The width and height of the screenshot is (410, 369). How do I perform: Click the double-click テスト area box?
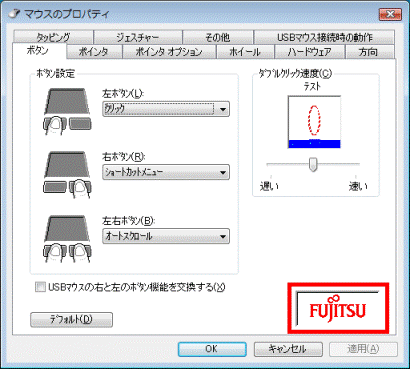click(314, 122)
